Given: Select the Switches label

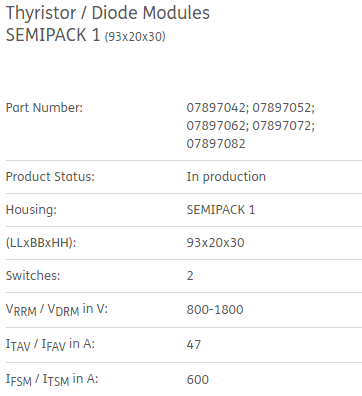Looking at the screenshot, I should (x=33, y=276).
